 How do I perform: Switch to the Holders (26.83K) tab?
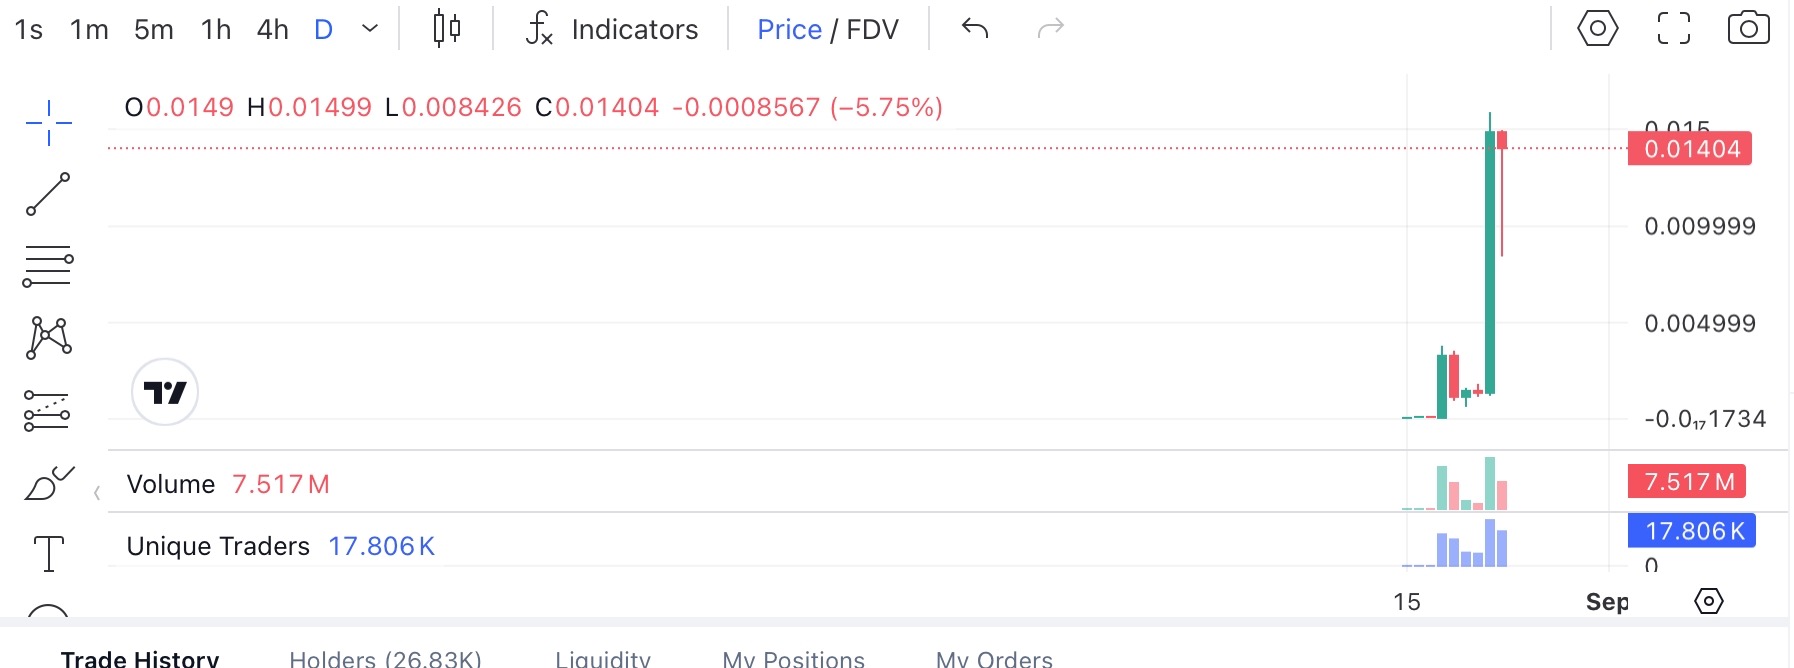tap(385, 658)
